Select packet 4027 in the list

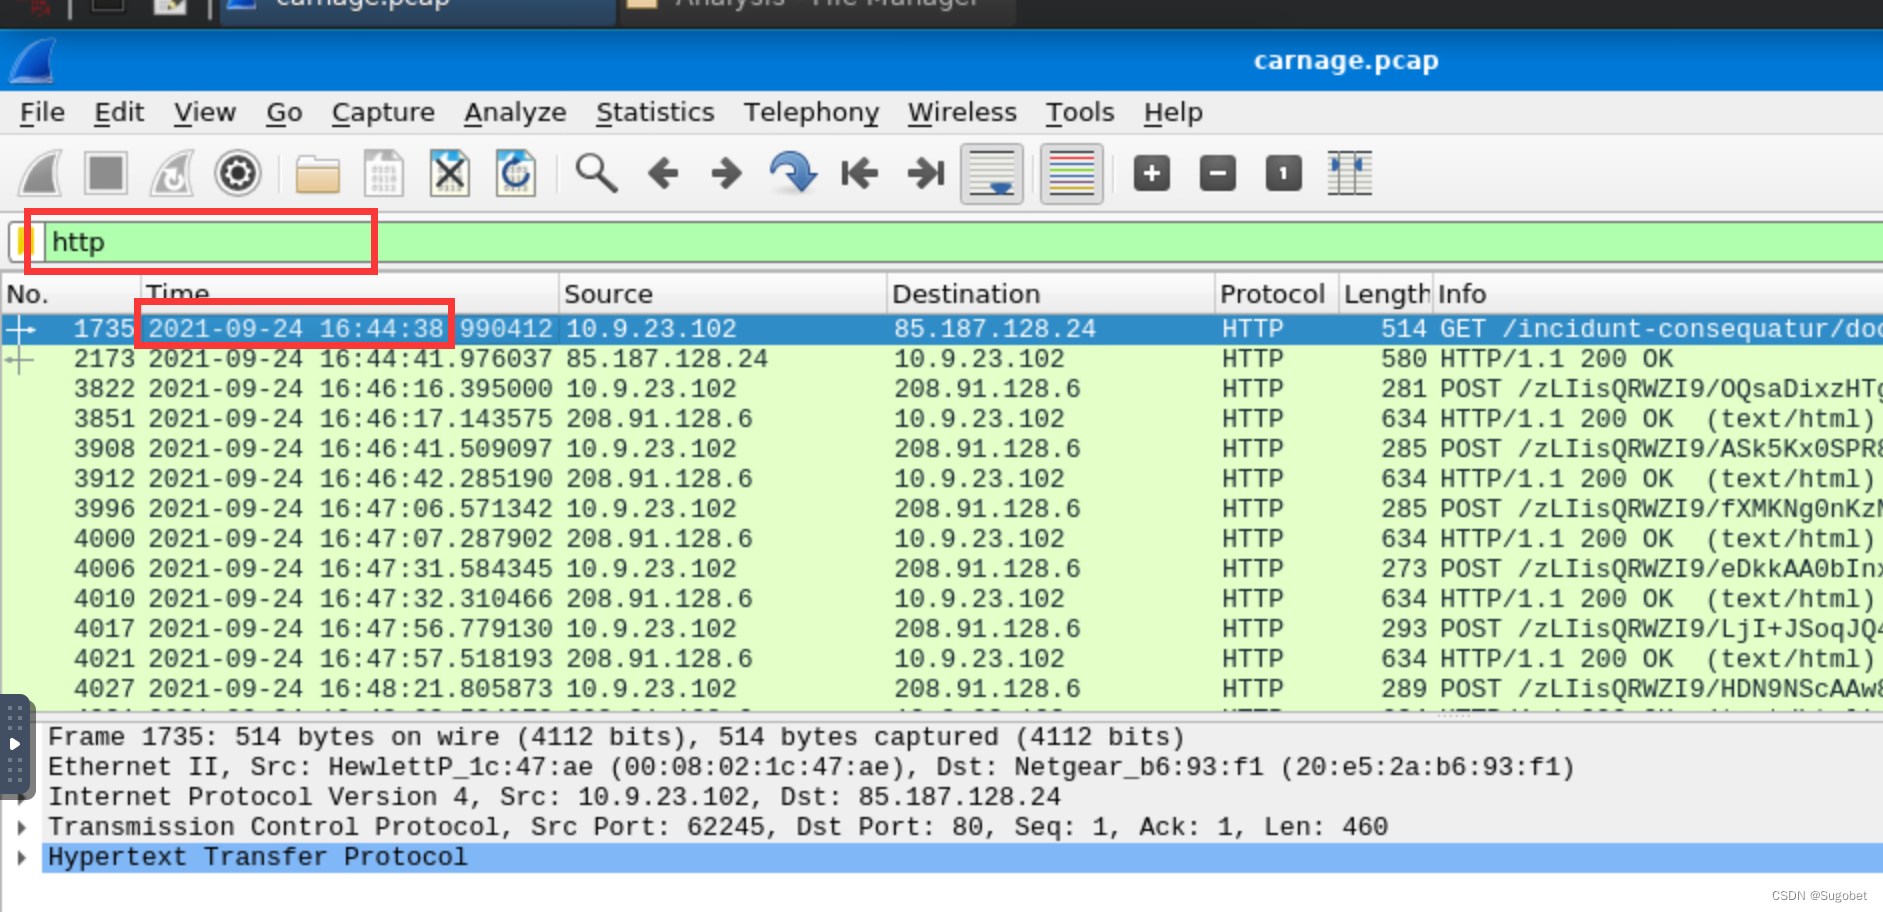(942, 689)
